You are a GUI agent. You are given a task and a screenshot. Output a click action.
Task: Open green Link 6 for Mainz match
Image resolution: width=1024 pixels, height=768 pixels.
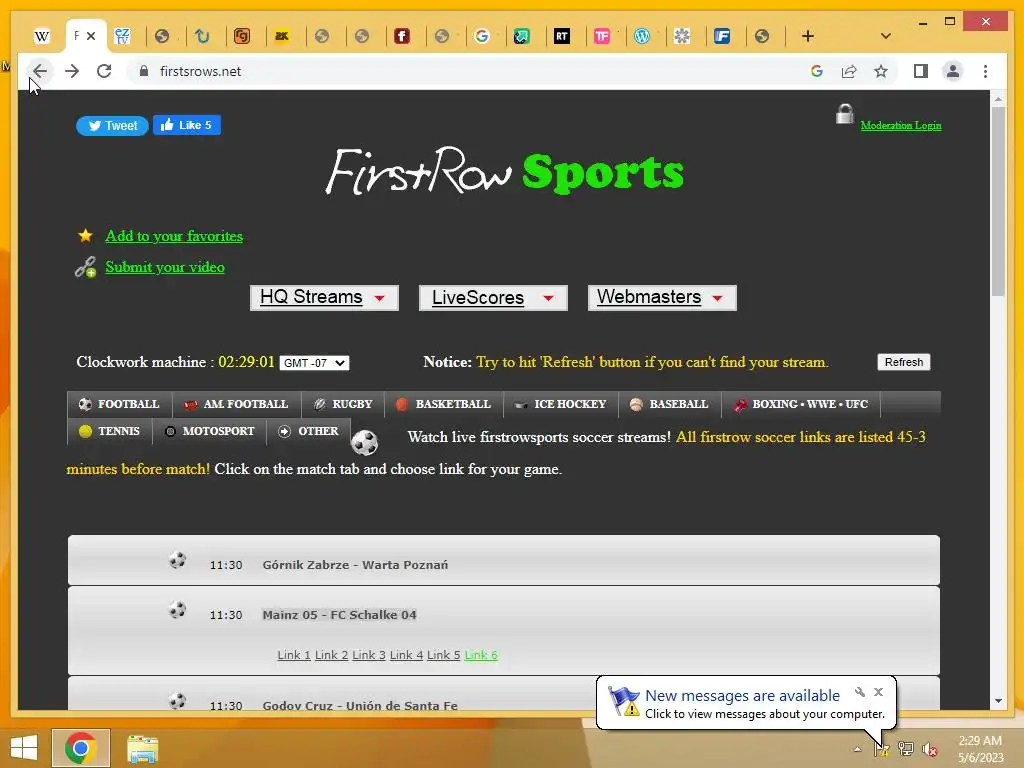(x=481, y=655)
